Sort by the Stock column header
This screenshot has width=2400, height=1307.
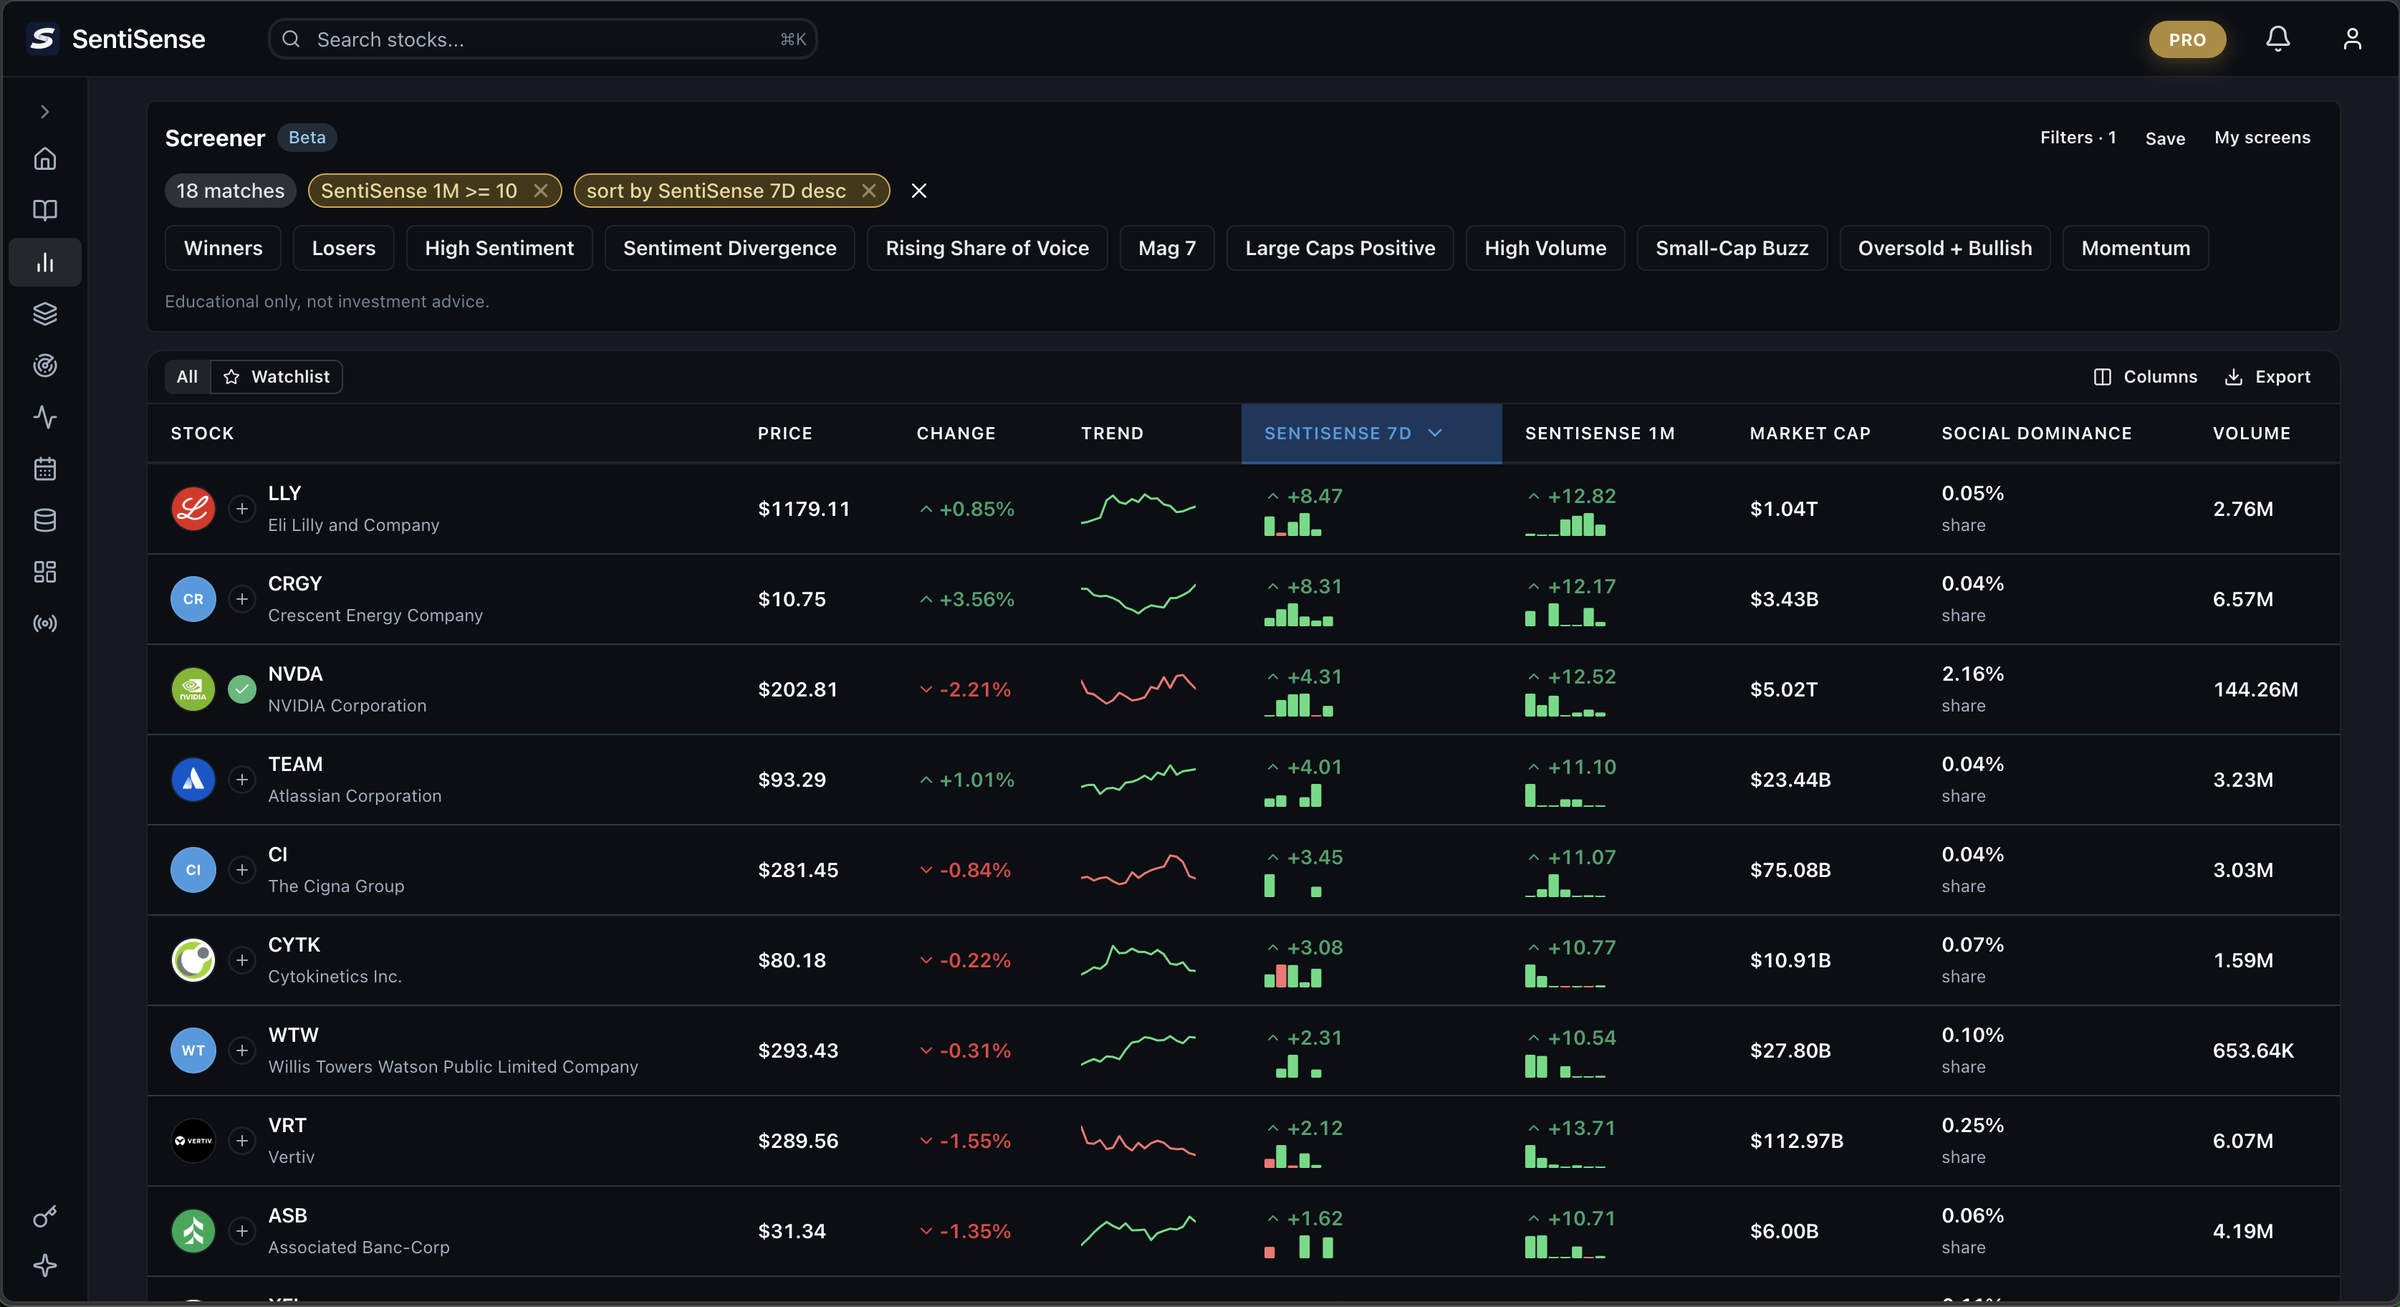(202, 434)
